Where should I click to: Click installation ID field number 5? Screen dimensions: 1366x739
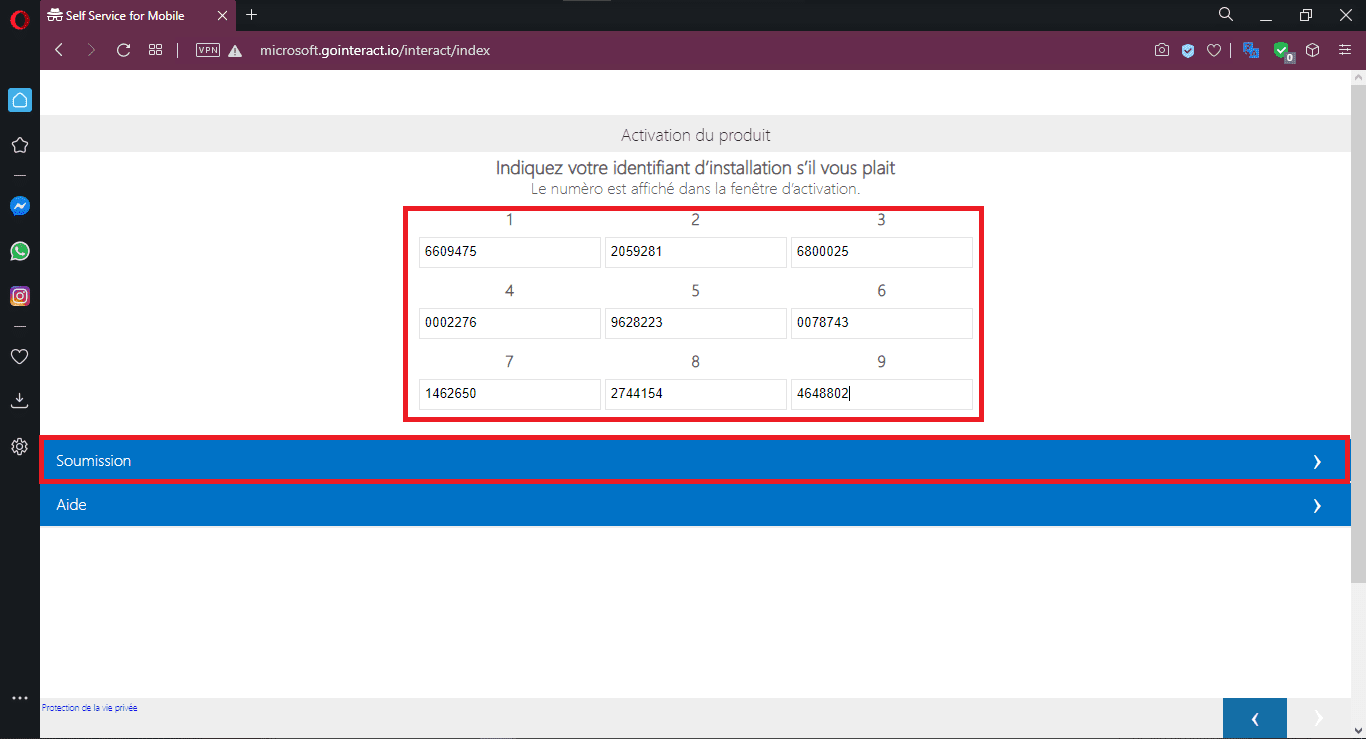[x=695, y=323]
